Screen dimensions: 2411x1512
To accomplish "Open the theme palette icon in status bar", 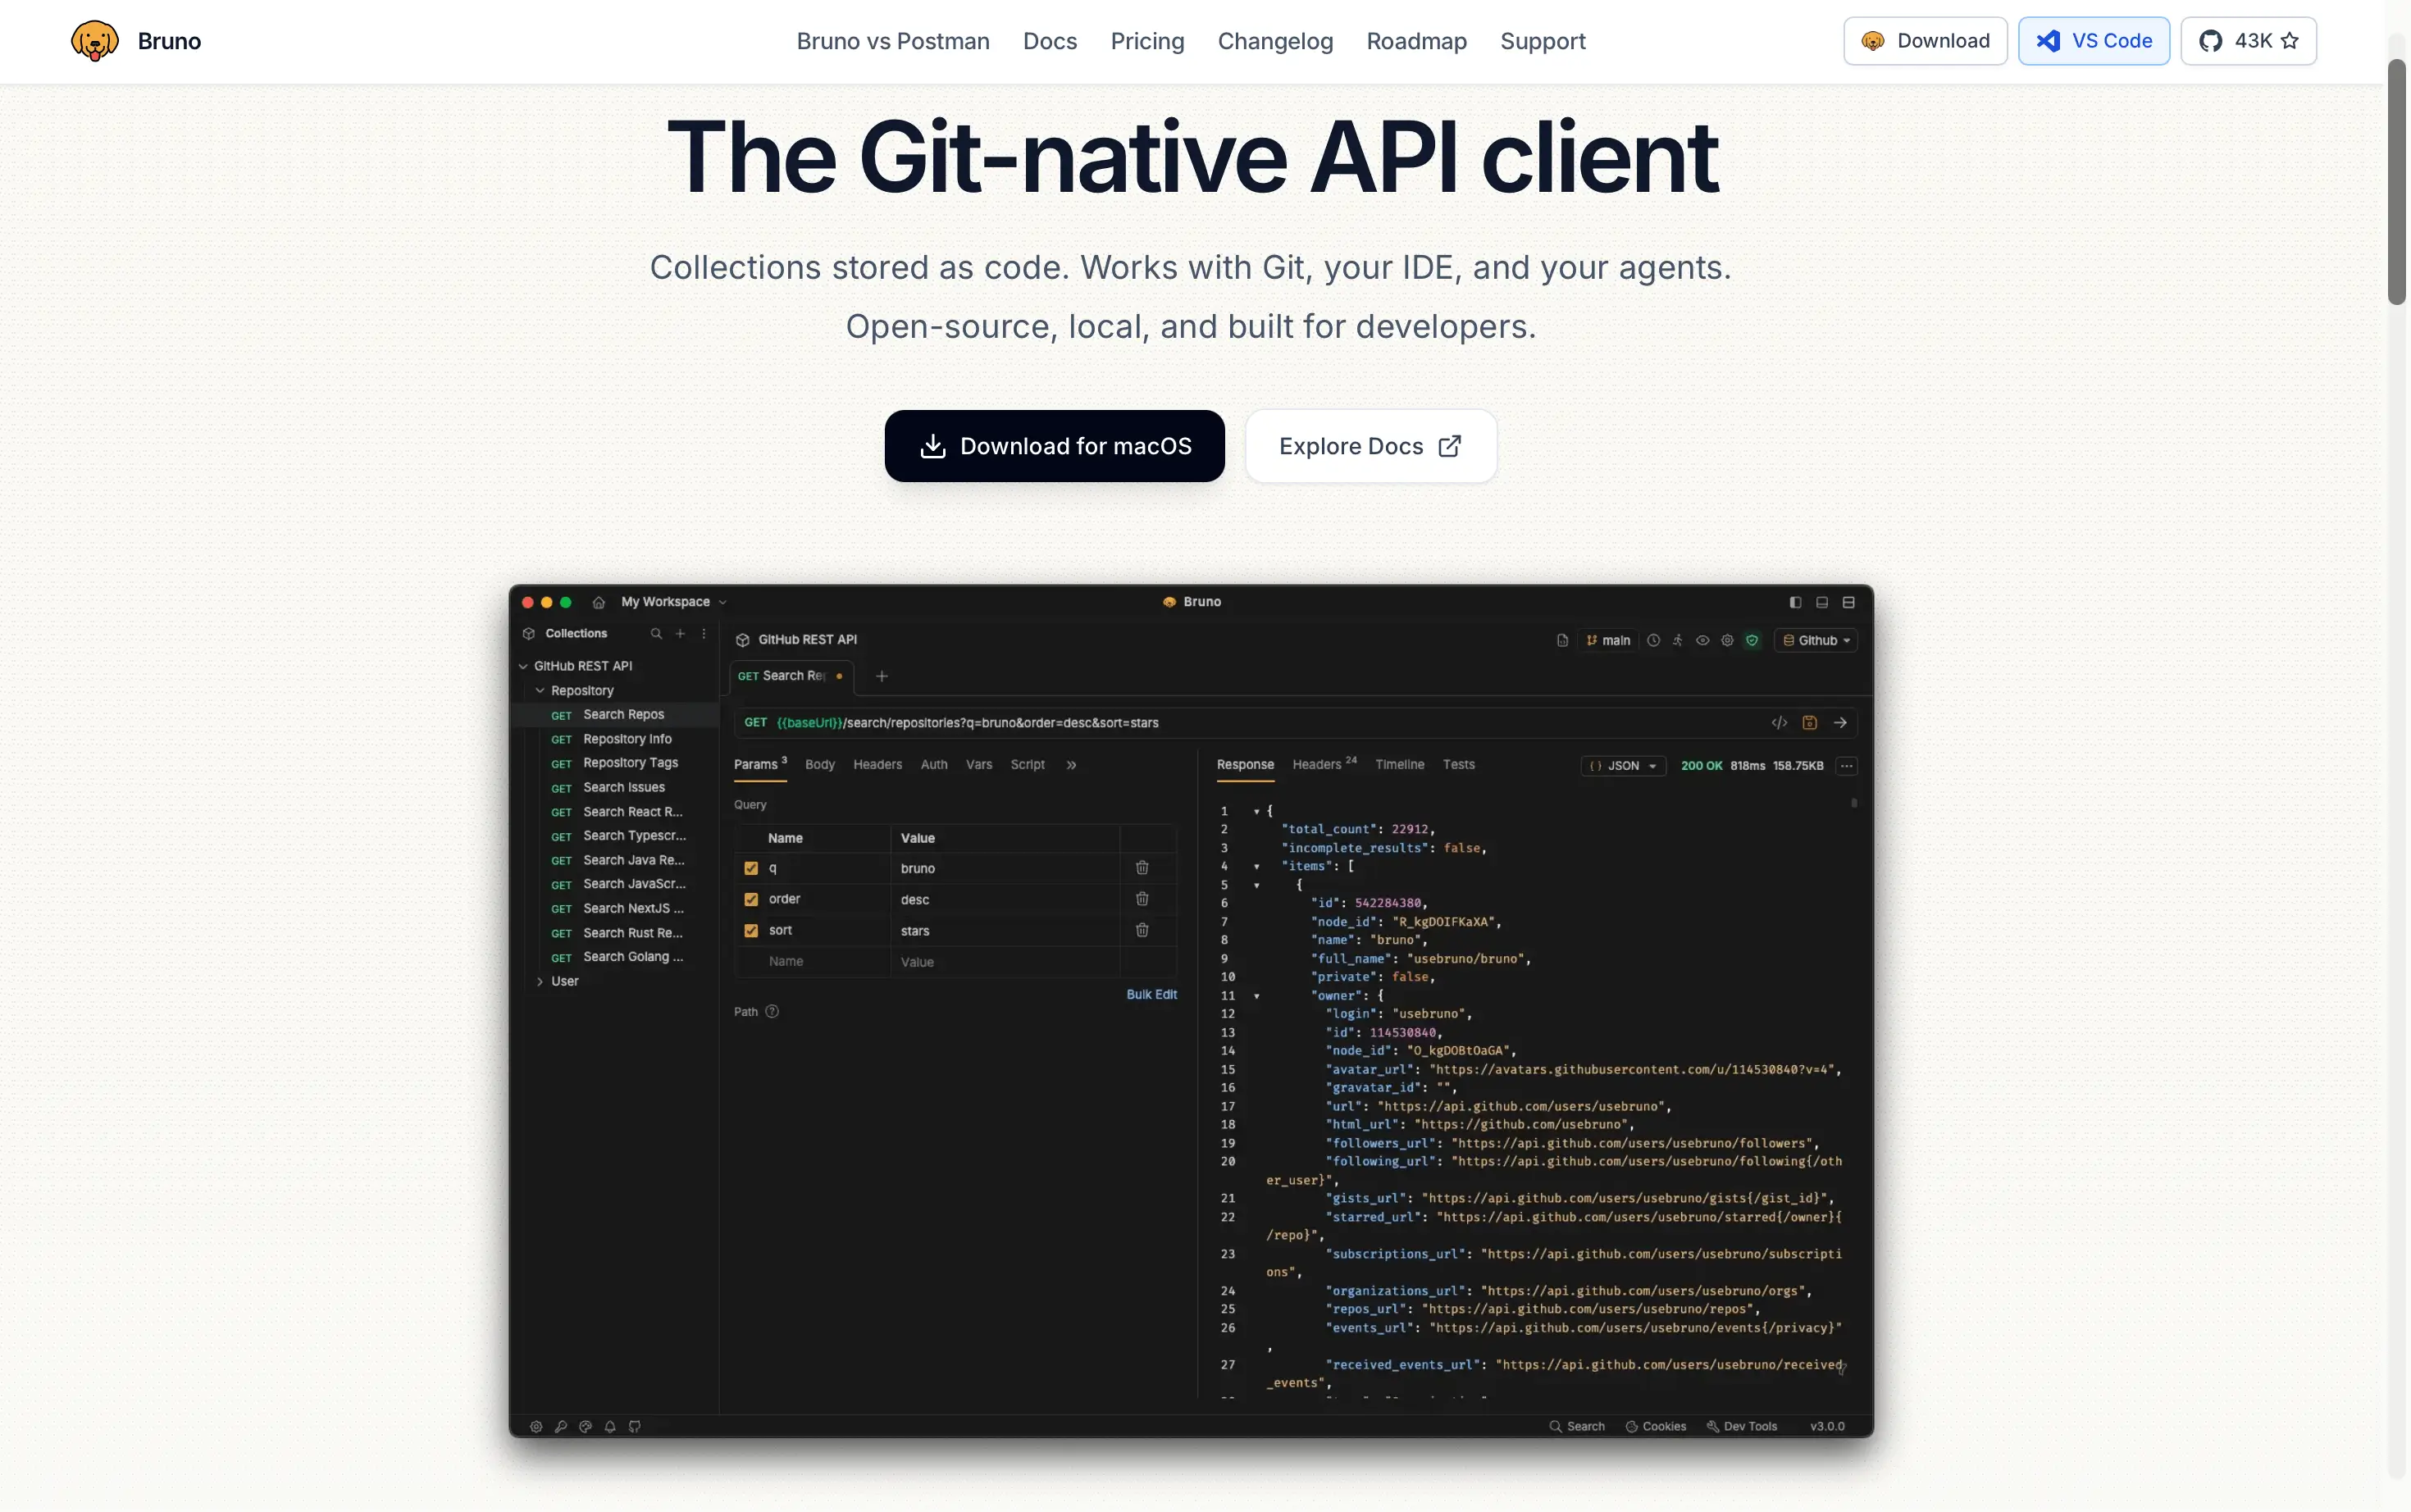I will [585, 1427].
